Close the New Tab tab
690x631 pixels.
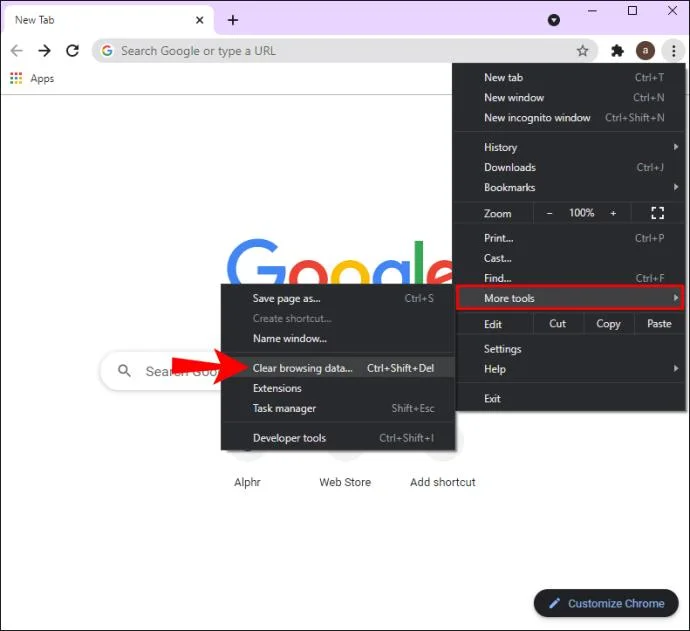click(199, 20)
